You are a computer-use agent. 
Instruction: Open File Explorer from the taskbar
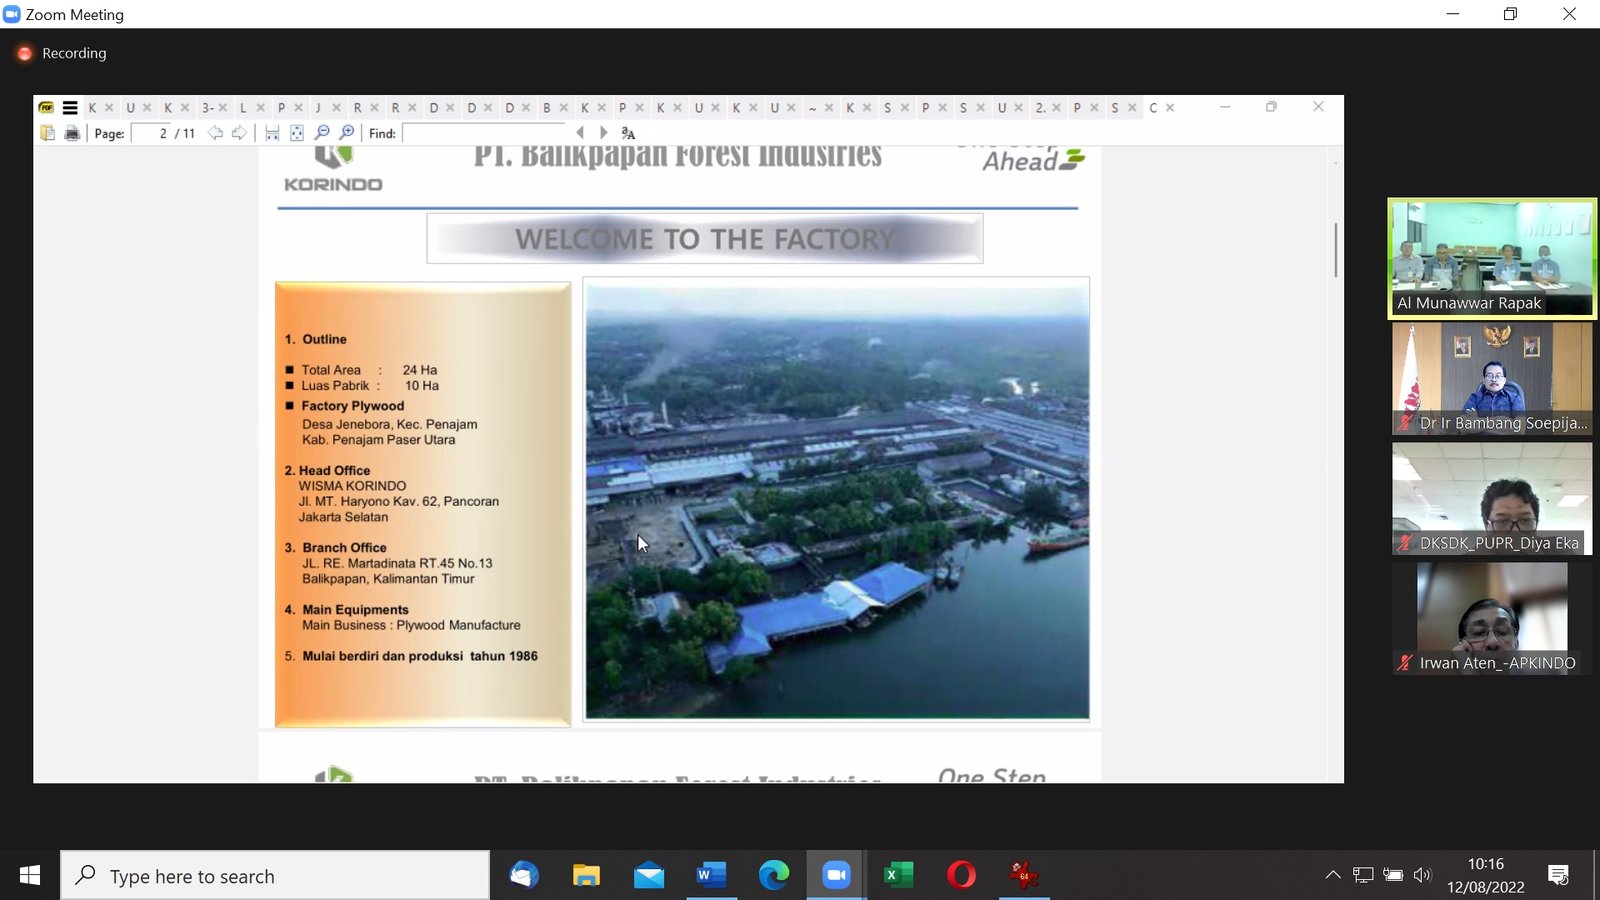click(586, 876)
